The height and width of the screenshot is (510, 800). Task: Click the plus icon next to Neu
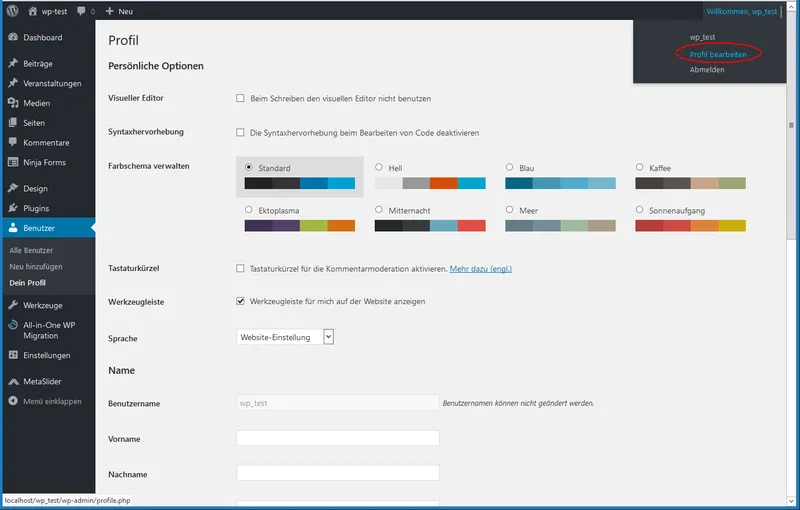click(x=109, y=11)
